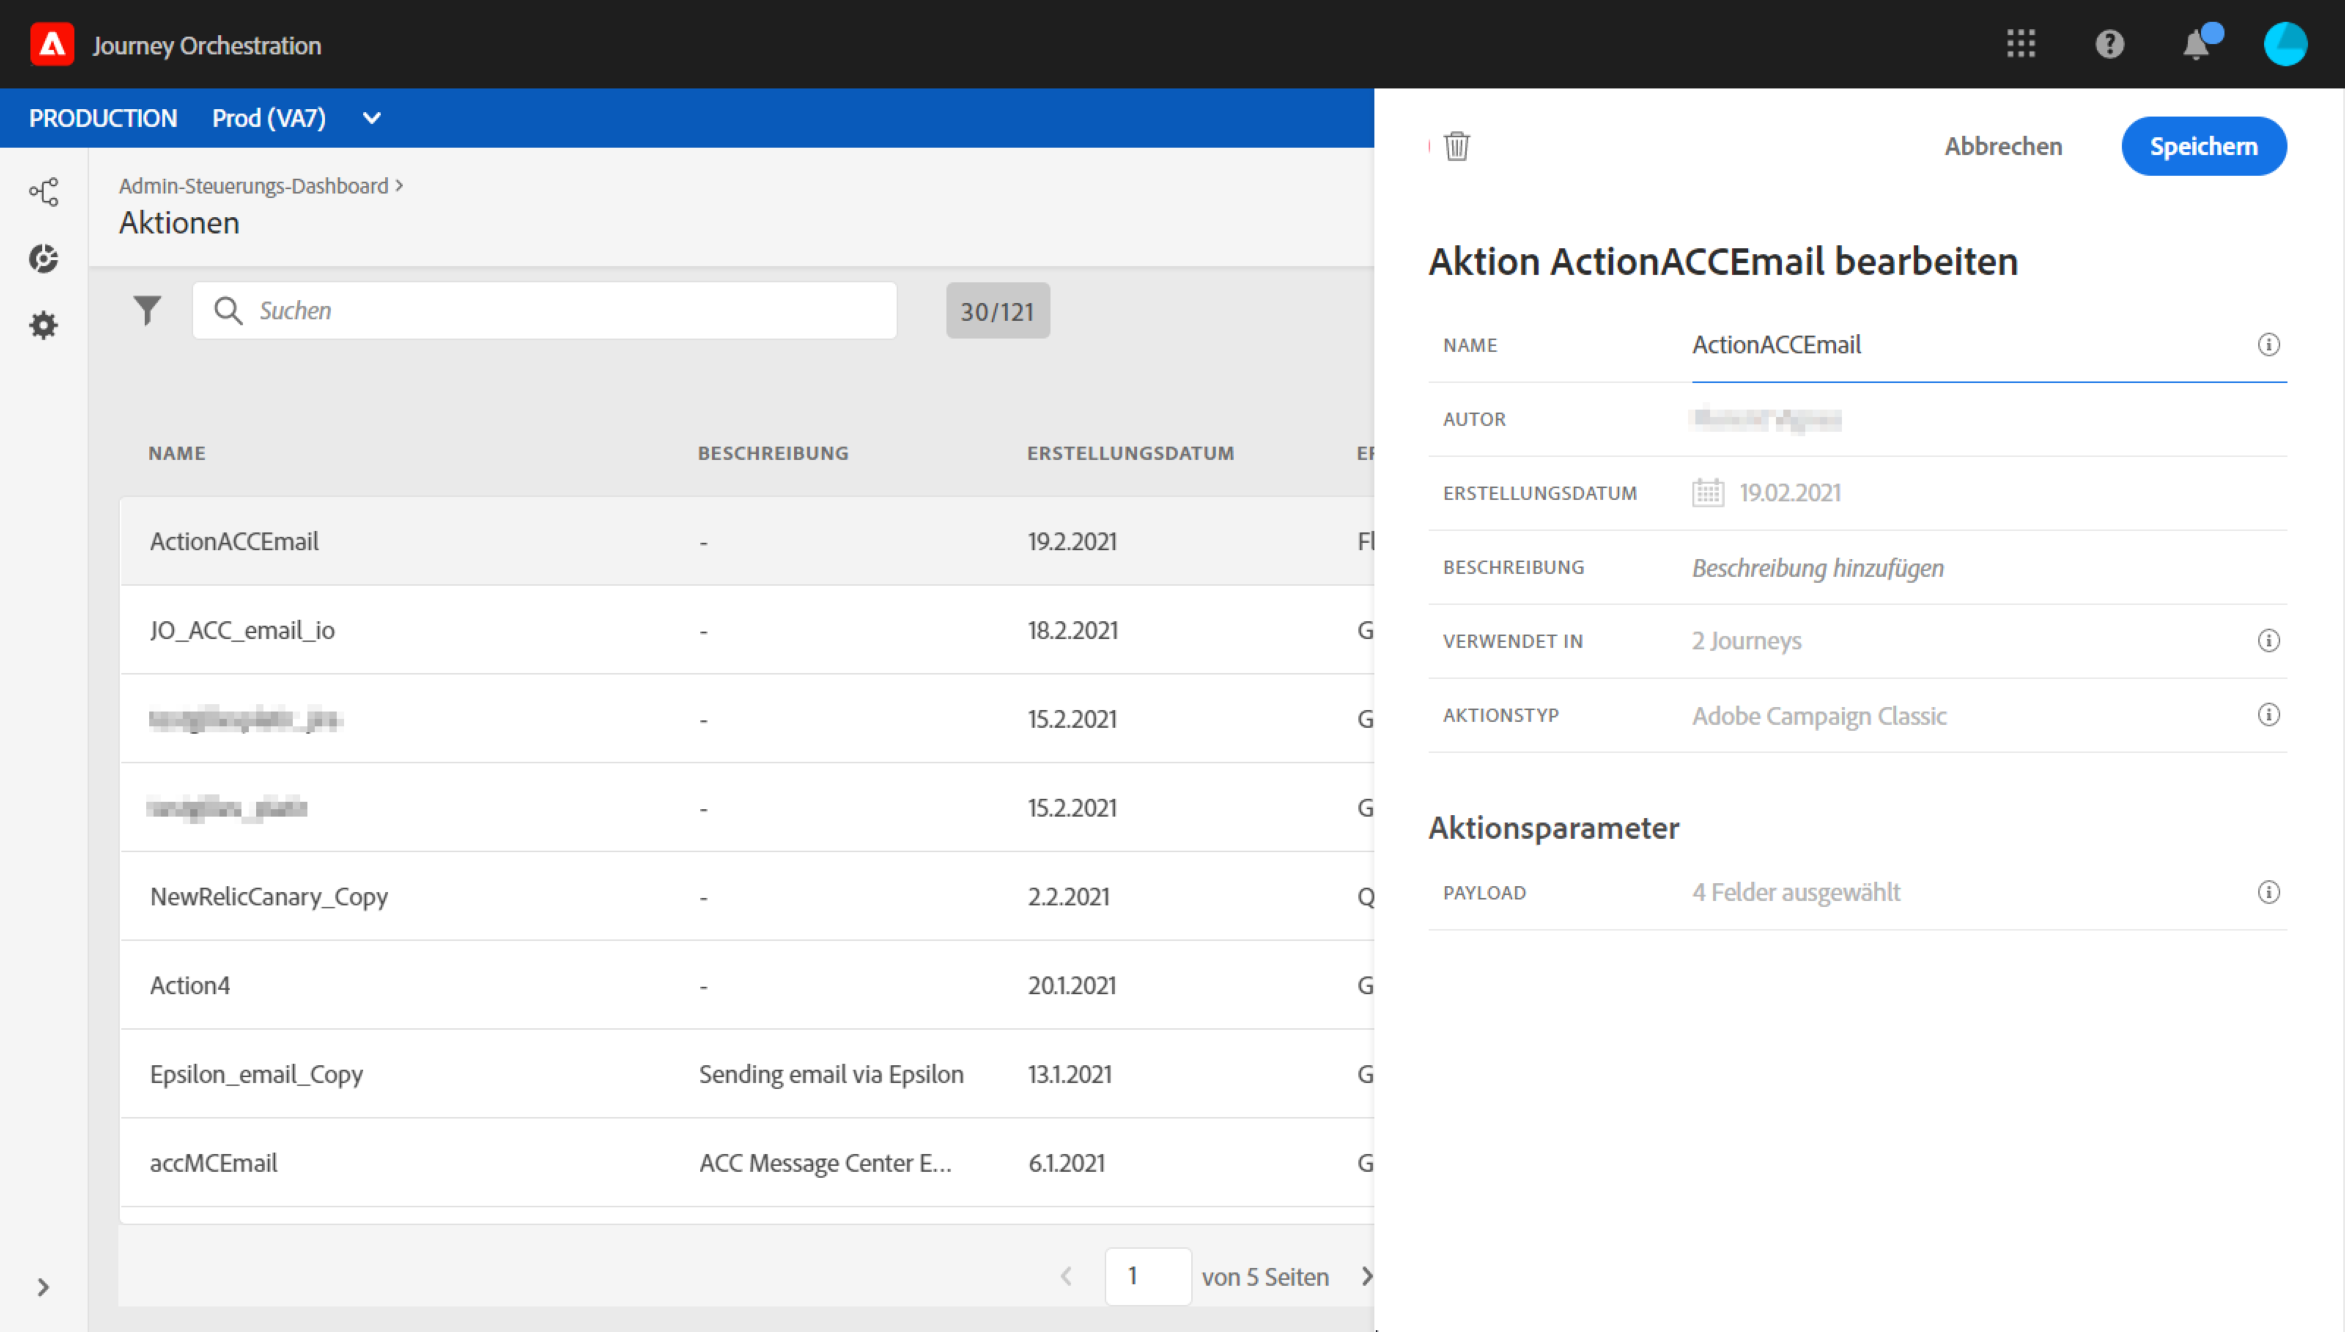Image resolution: width=2345 pixels, height=1332 pixels.
Task: Click Abbrechen button
Action: (x=2002, y=146)
